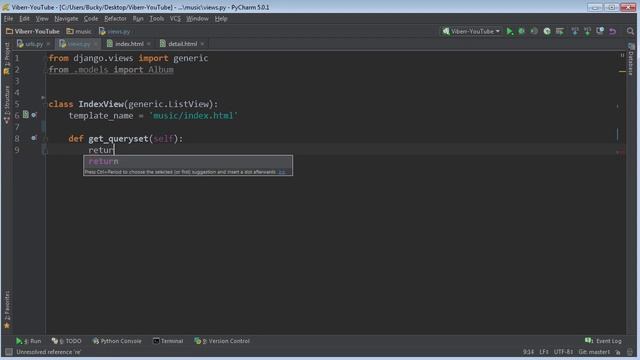
Task: Click the yellow warning stripe marker near line 2
Action: click(622, 72)
